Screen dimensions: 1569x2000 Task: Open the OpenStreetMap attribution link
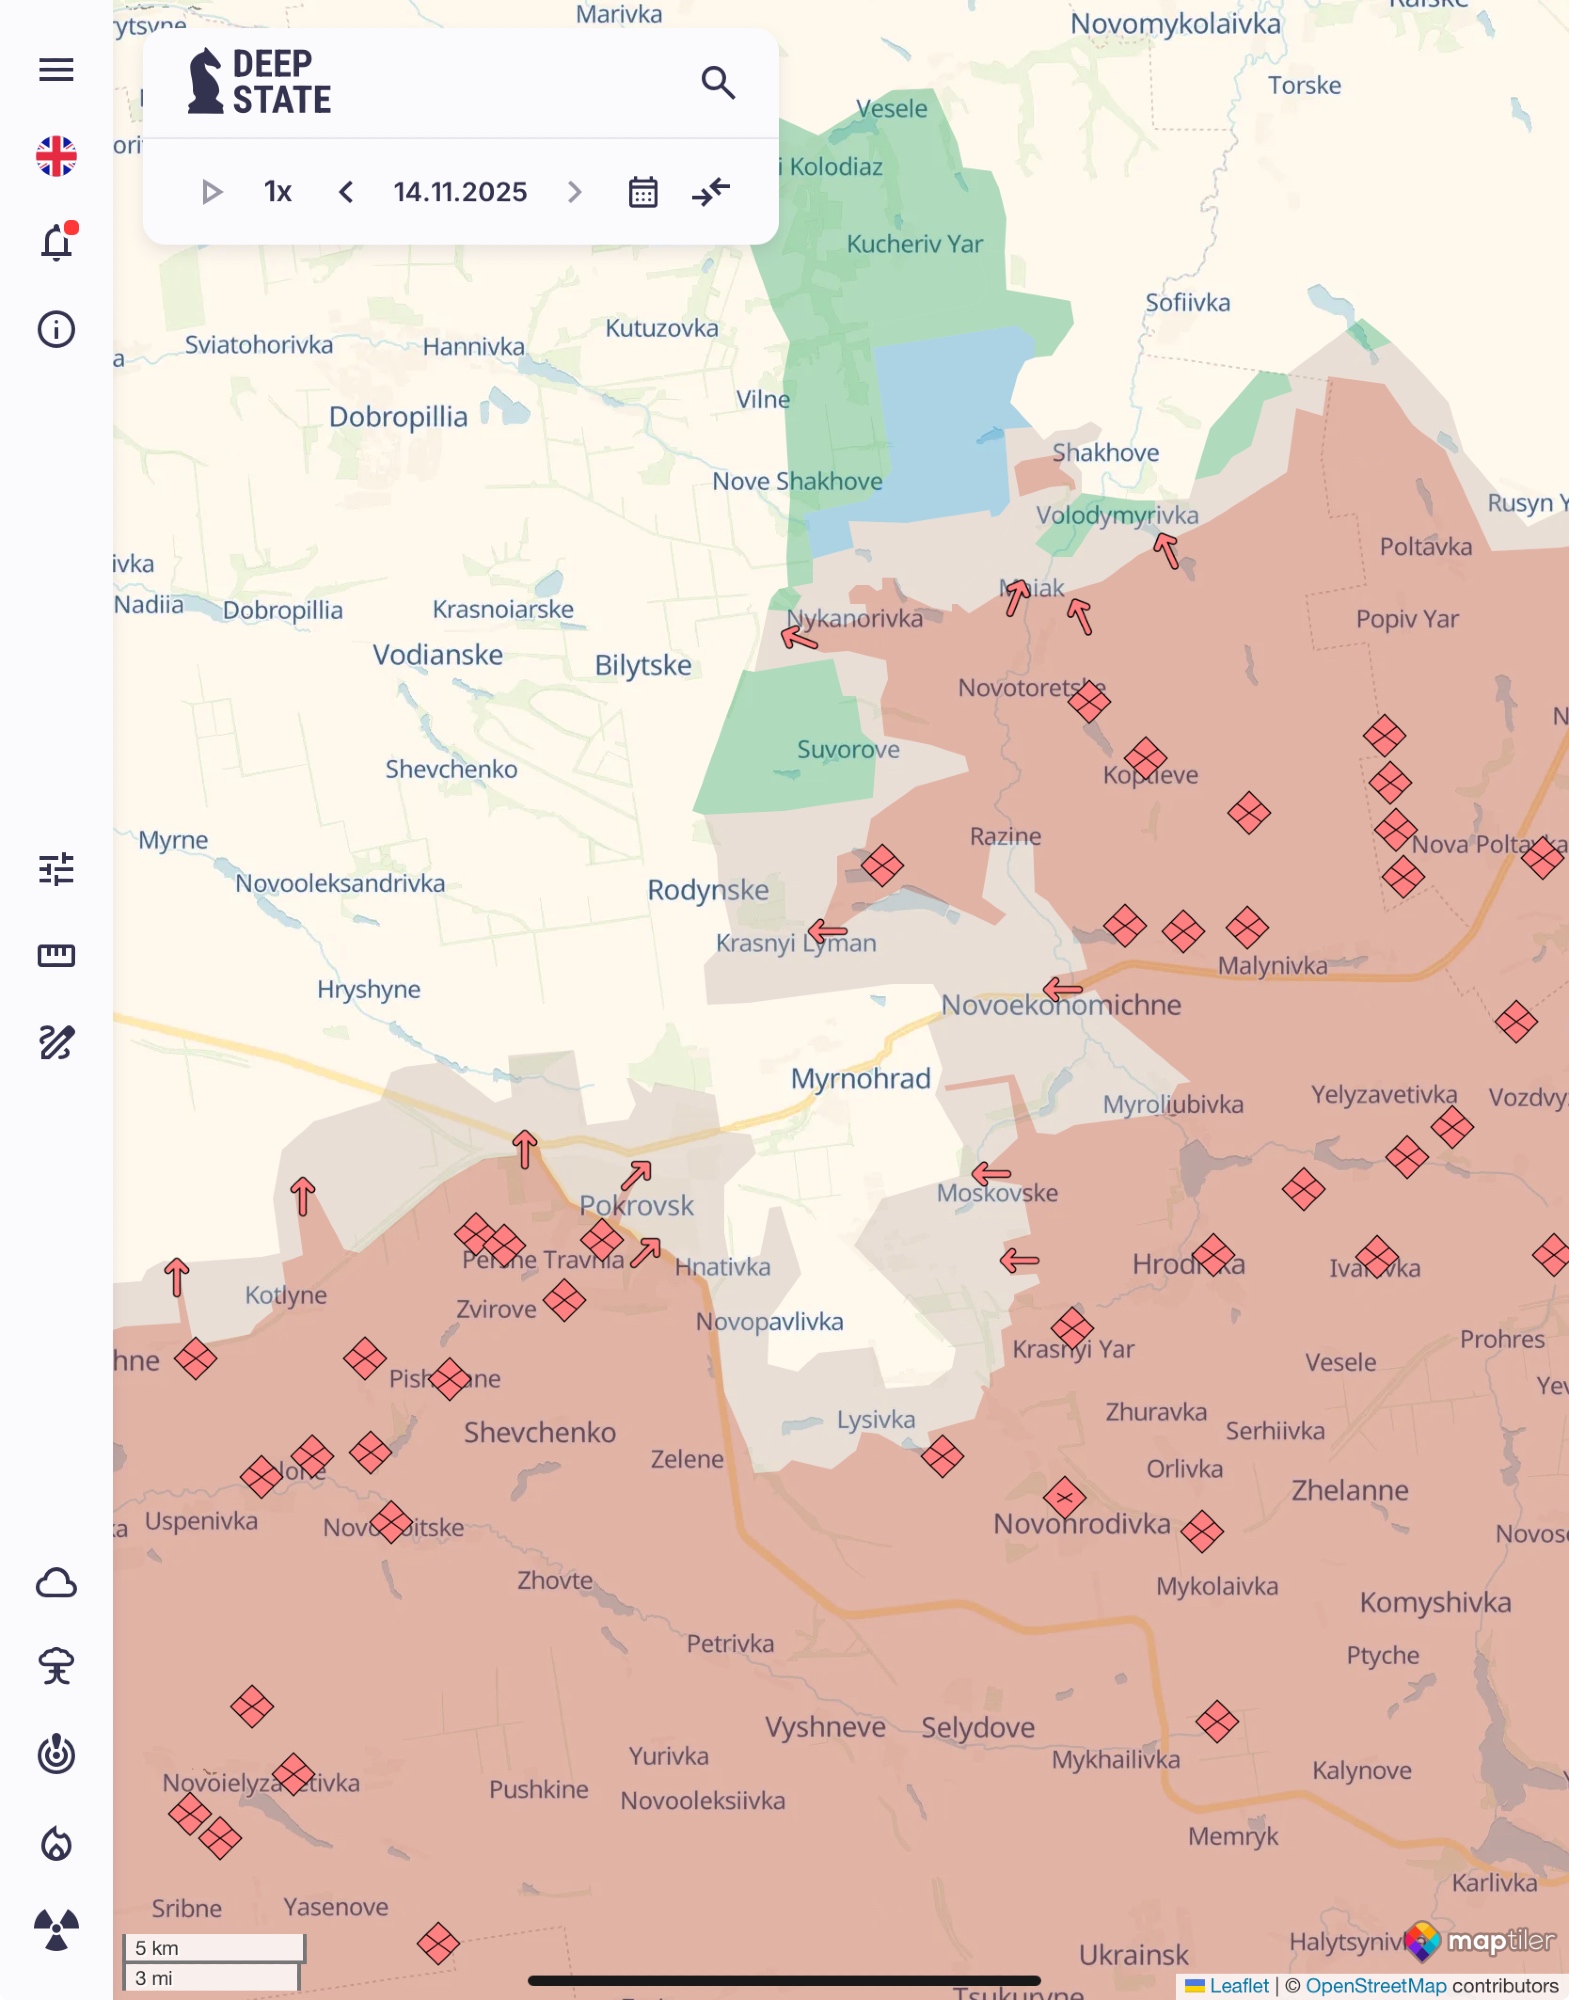(x=1375, y=1986)
